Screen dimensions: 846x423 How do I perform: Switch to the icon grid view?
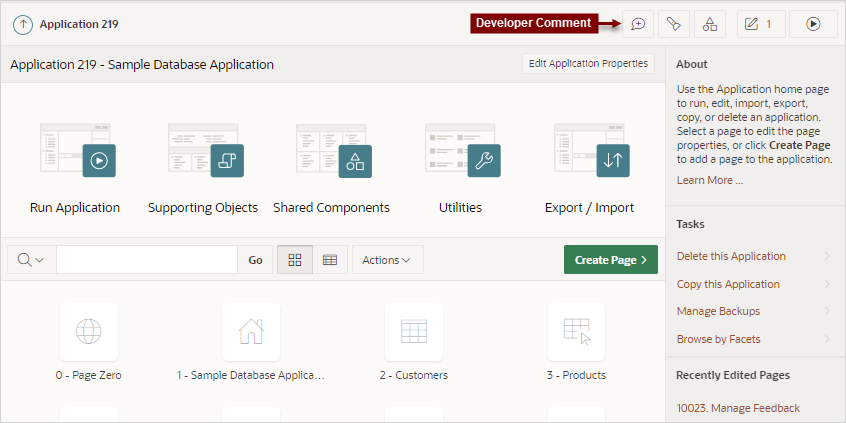(x=295, y=260)
